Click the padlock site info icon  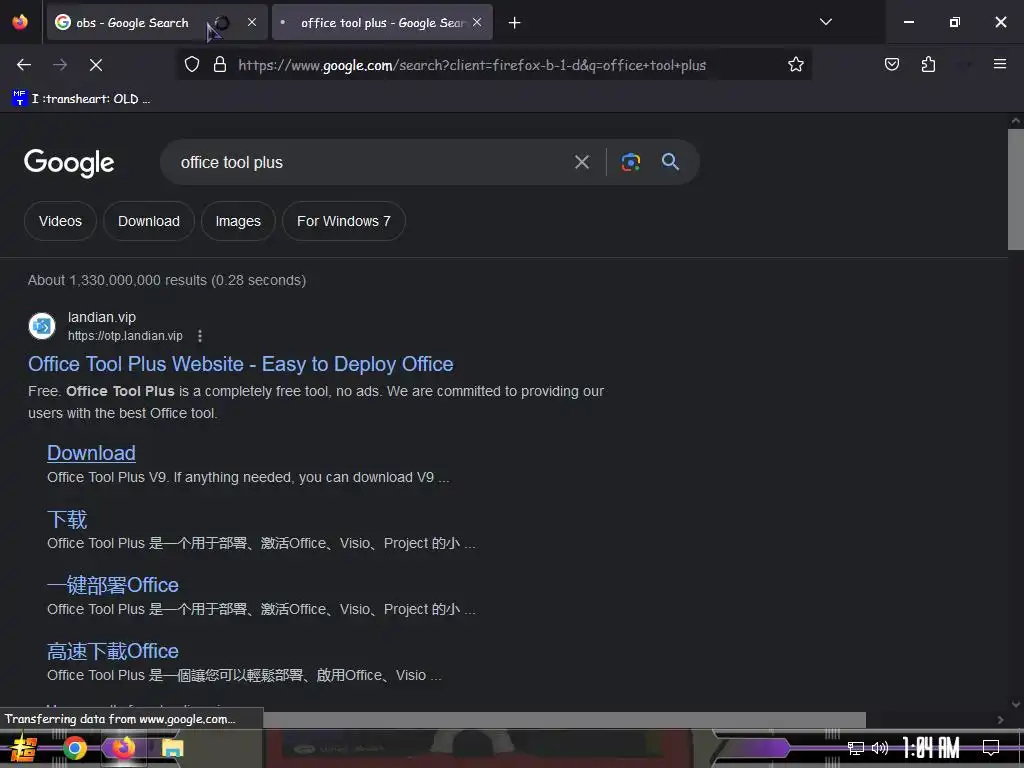tap(220, 65)
